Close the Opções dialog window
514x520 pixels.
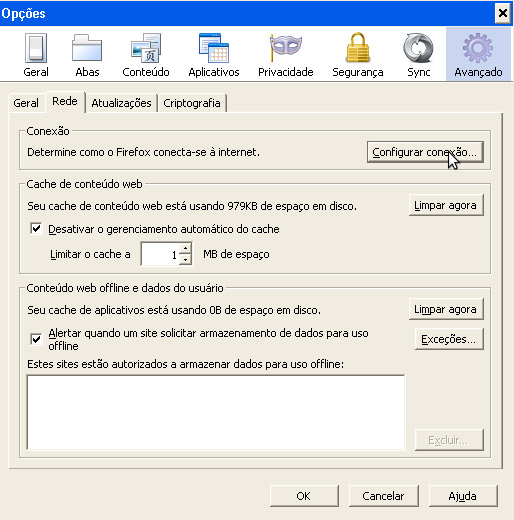coord(503,13)
